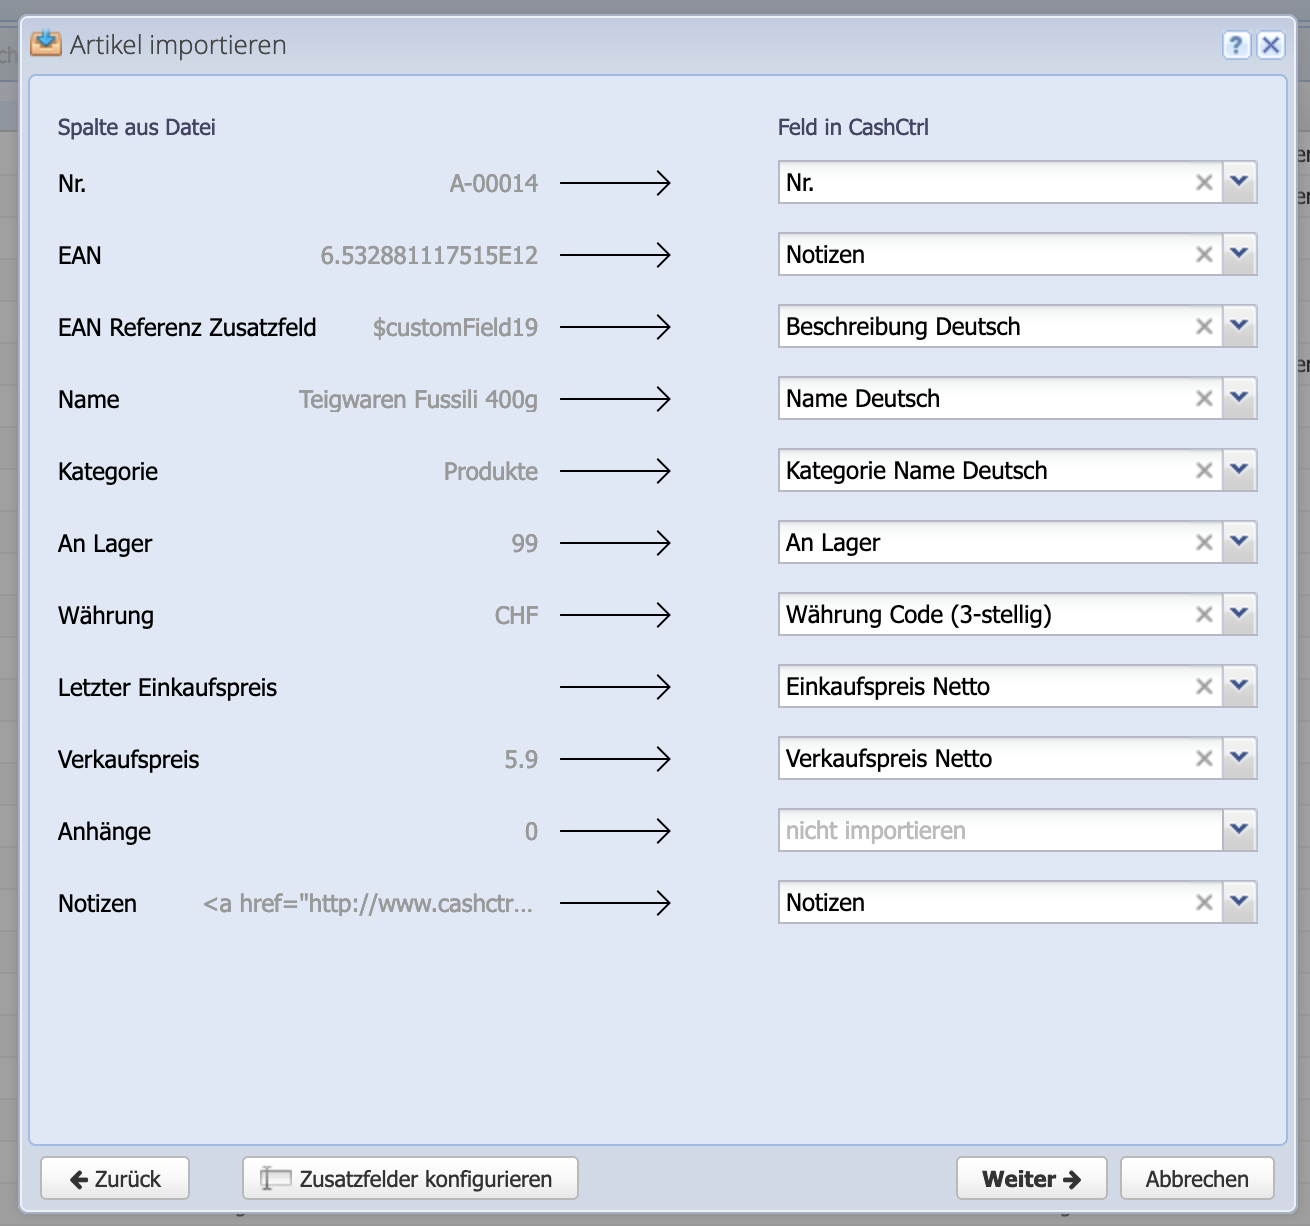
Task: Expand the An Lager field dropdown
Action: (1240, 542)
